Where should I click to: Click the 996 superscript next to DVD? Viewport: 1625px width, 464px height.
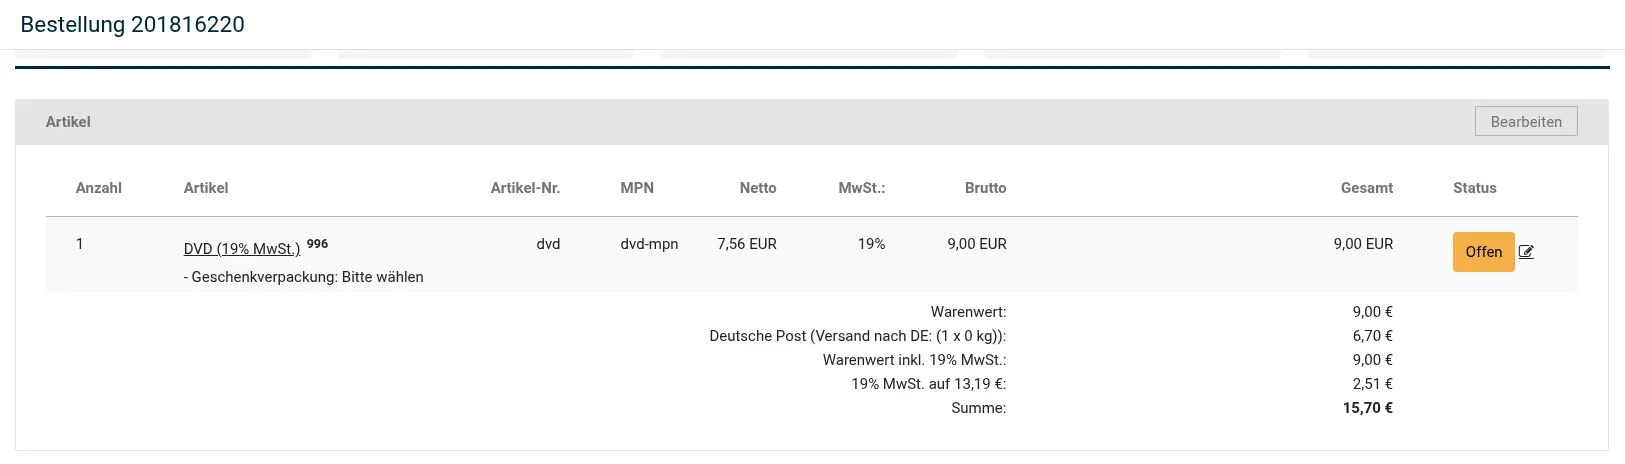pos(317,243)
